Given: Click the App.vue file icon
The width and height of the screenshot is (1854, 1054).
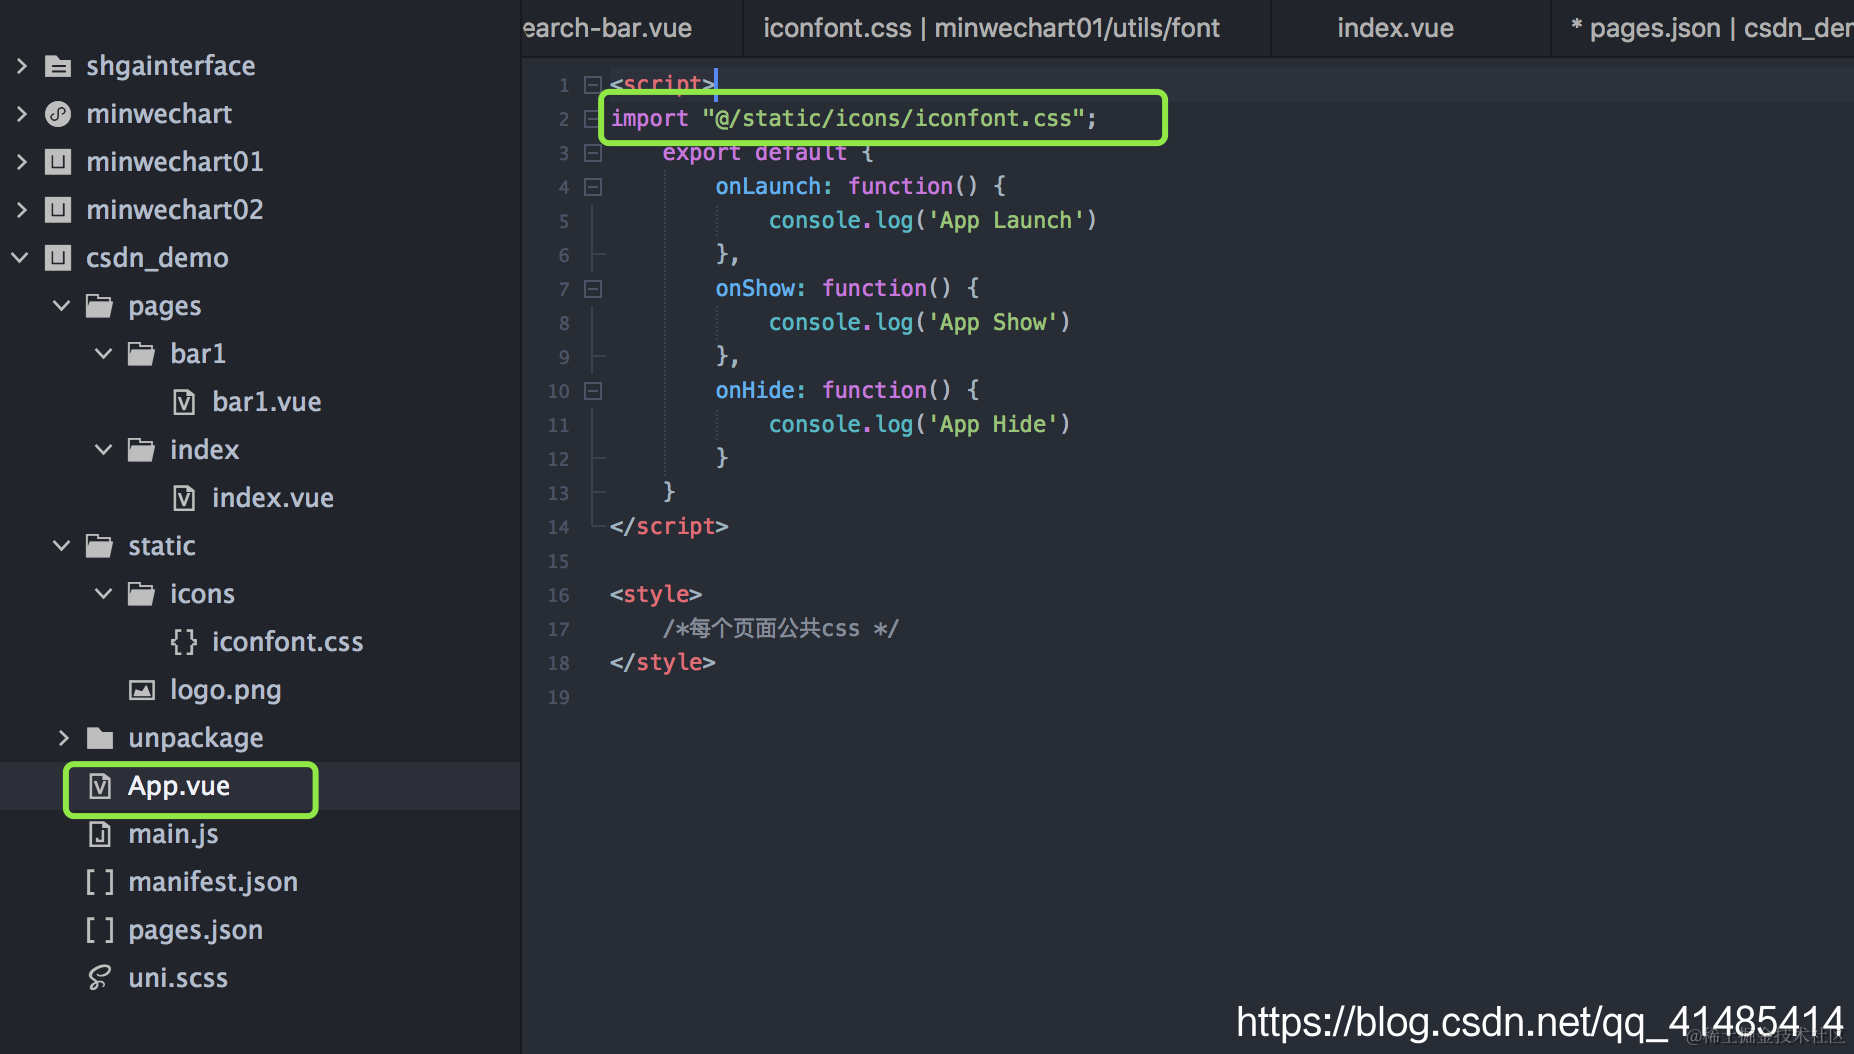Looking at the screenshot, I should pyautogui.click(x=100, y=786).
